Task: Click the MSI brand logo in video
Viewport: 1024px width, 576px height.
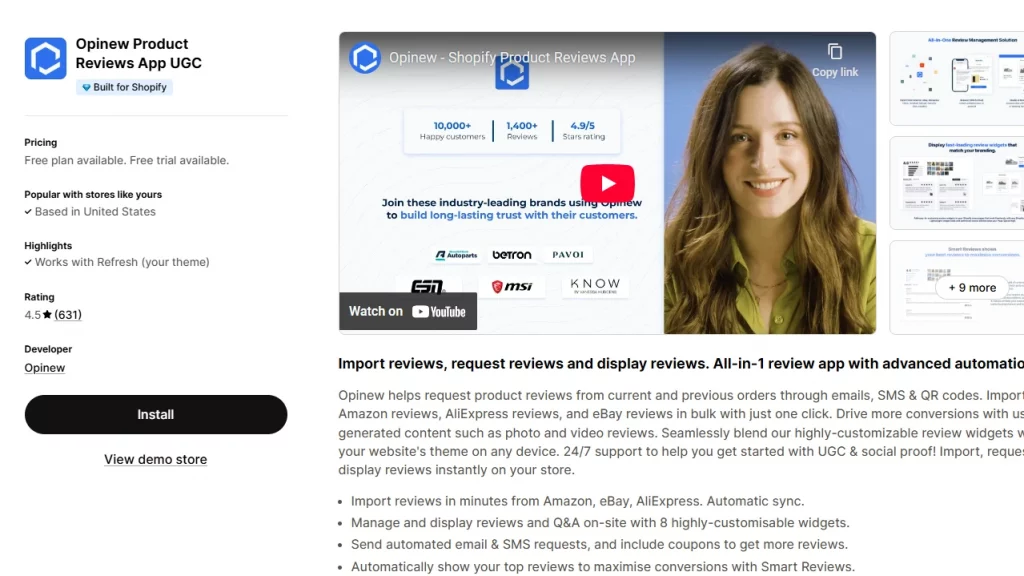Action: (512, 286)
